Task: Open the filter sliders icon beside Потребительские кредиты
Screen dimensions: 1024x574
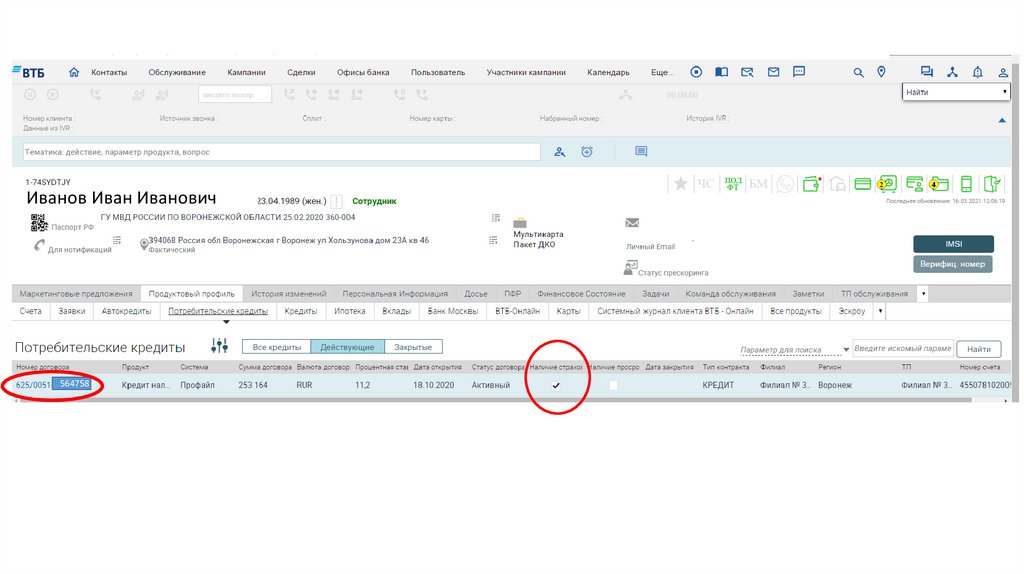Action: (219, 345)
